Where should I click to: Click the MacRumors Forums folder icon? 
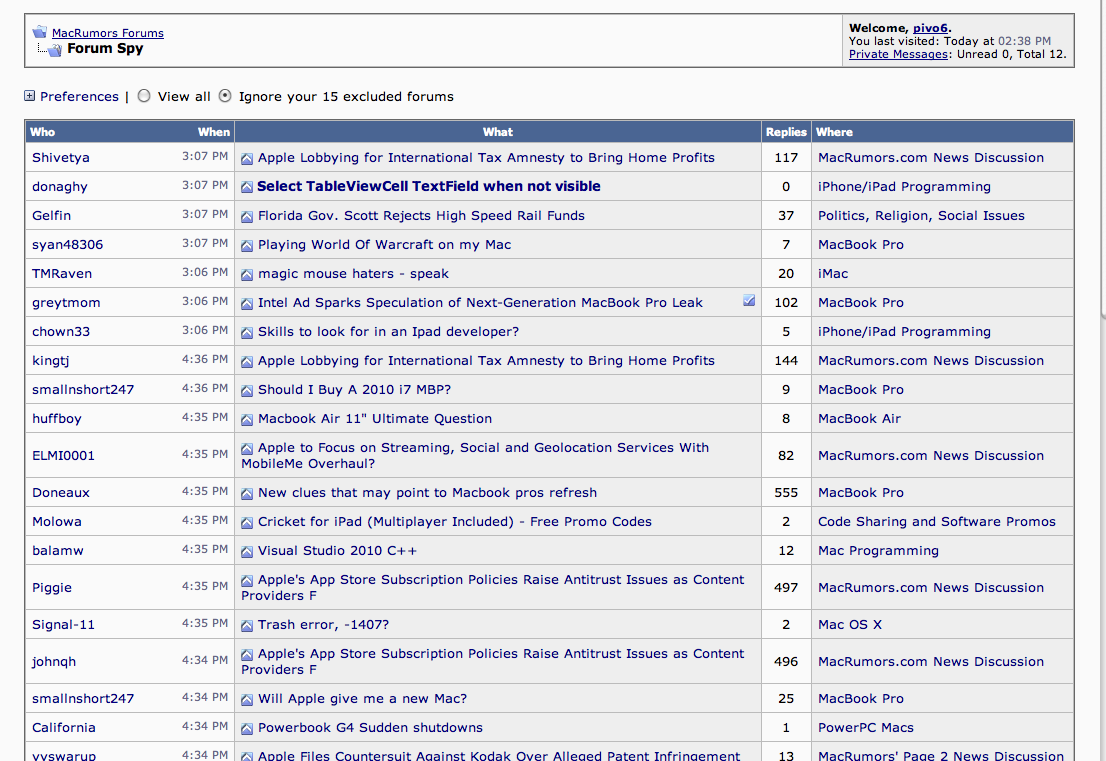(40, 32)
